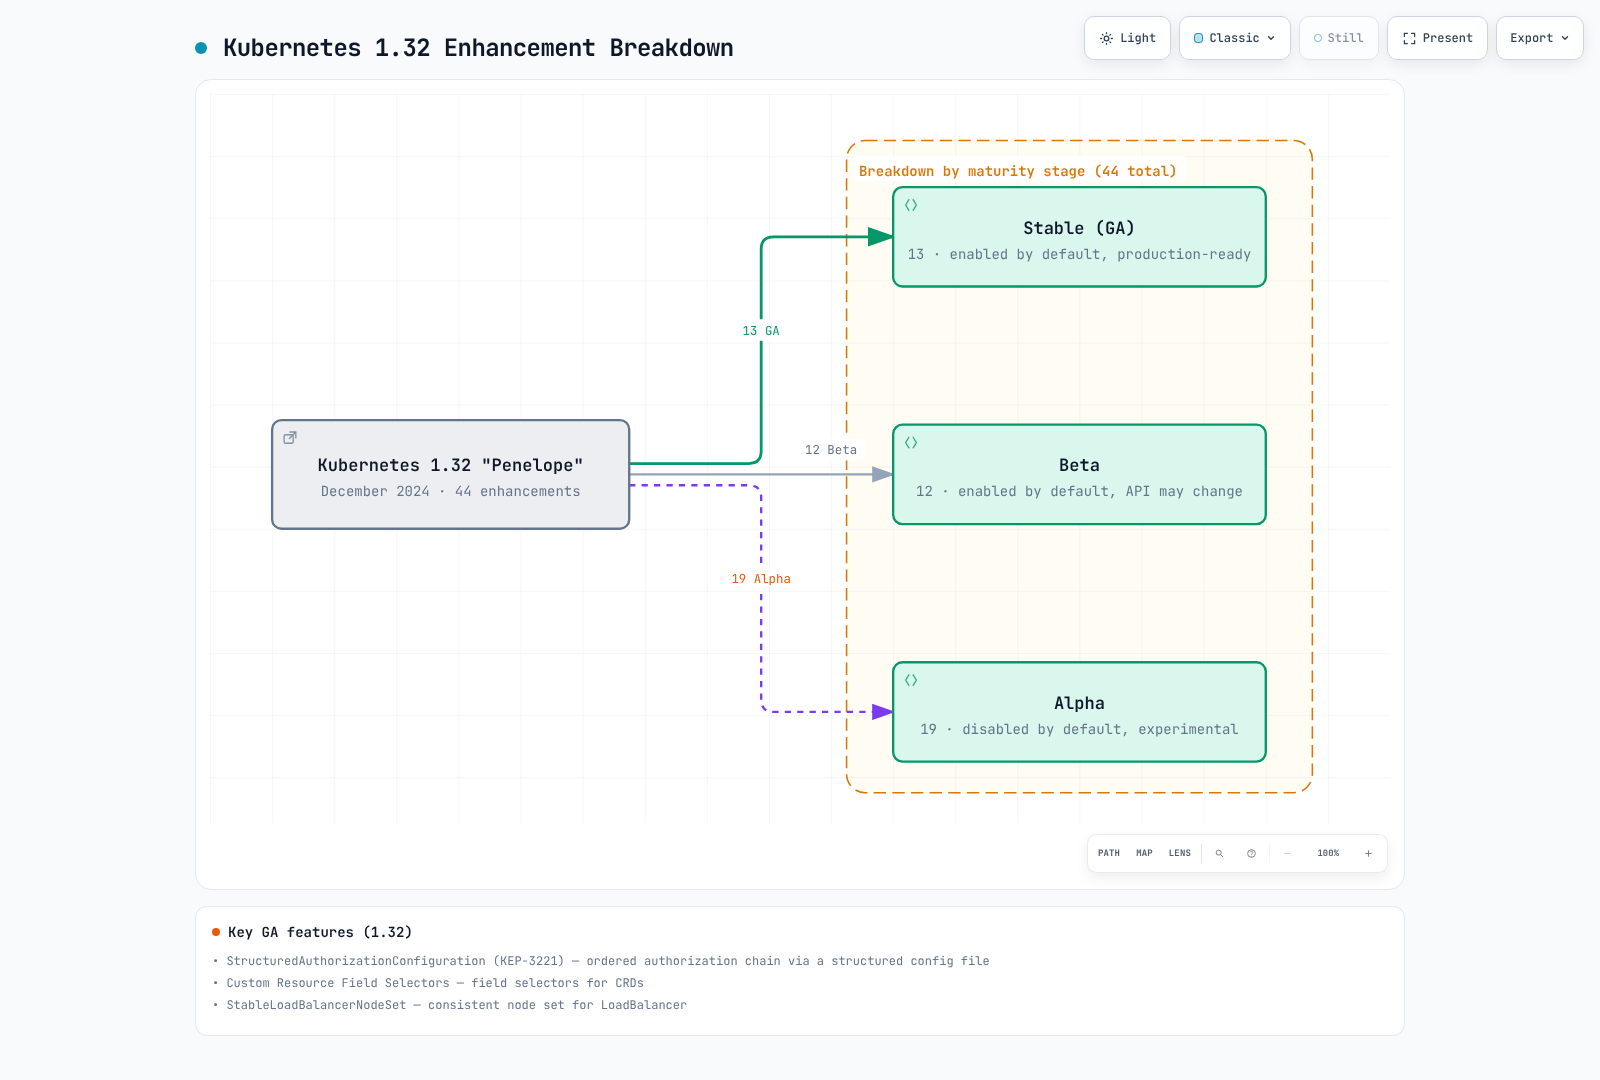Click the blue status dot beside the title
This screenshot has height=1080, width=1600.
tap(201, 48)
